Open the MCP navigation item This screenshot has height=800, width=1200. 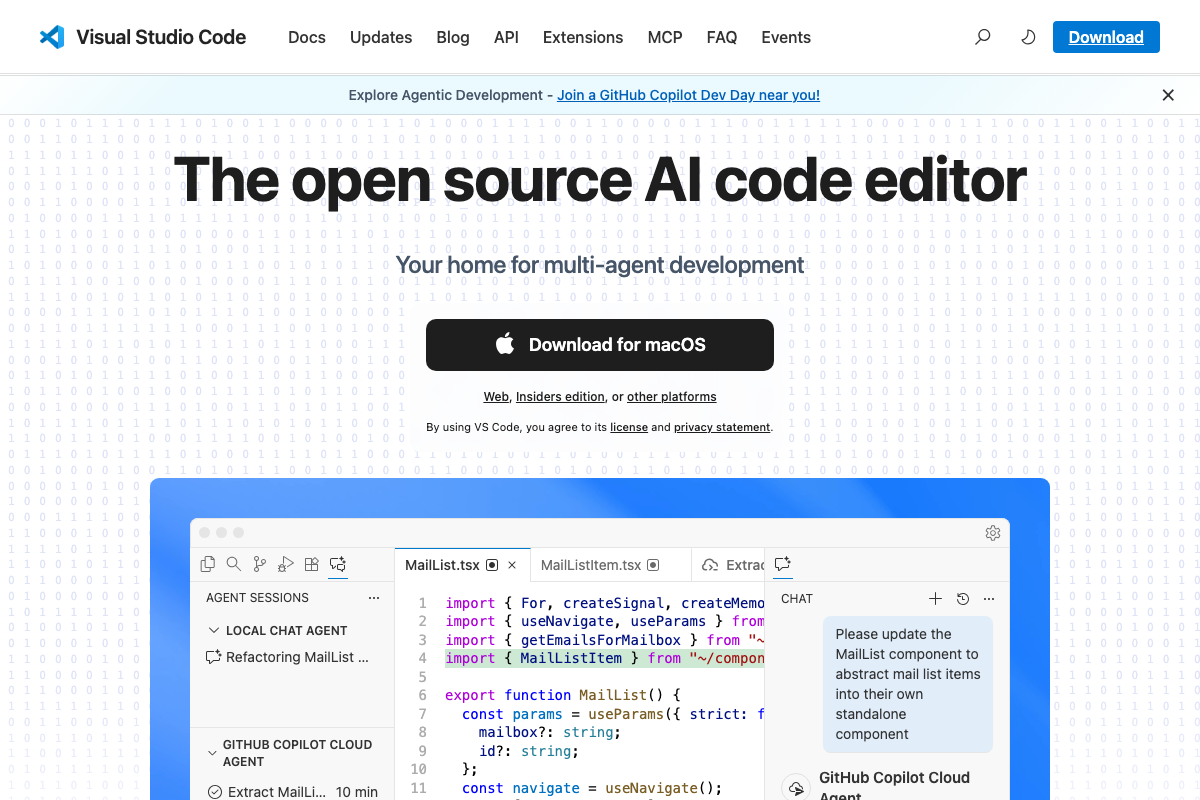665,37
